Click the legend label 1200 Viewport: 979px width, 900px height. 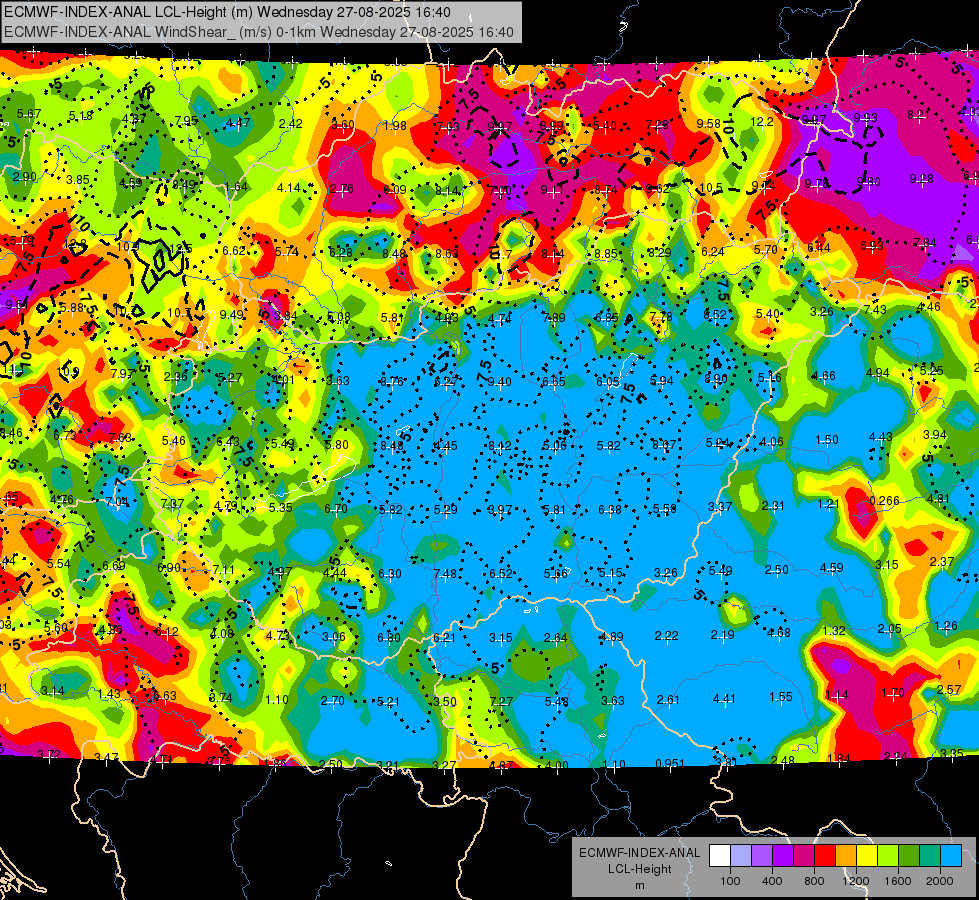tap(855, 881)
